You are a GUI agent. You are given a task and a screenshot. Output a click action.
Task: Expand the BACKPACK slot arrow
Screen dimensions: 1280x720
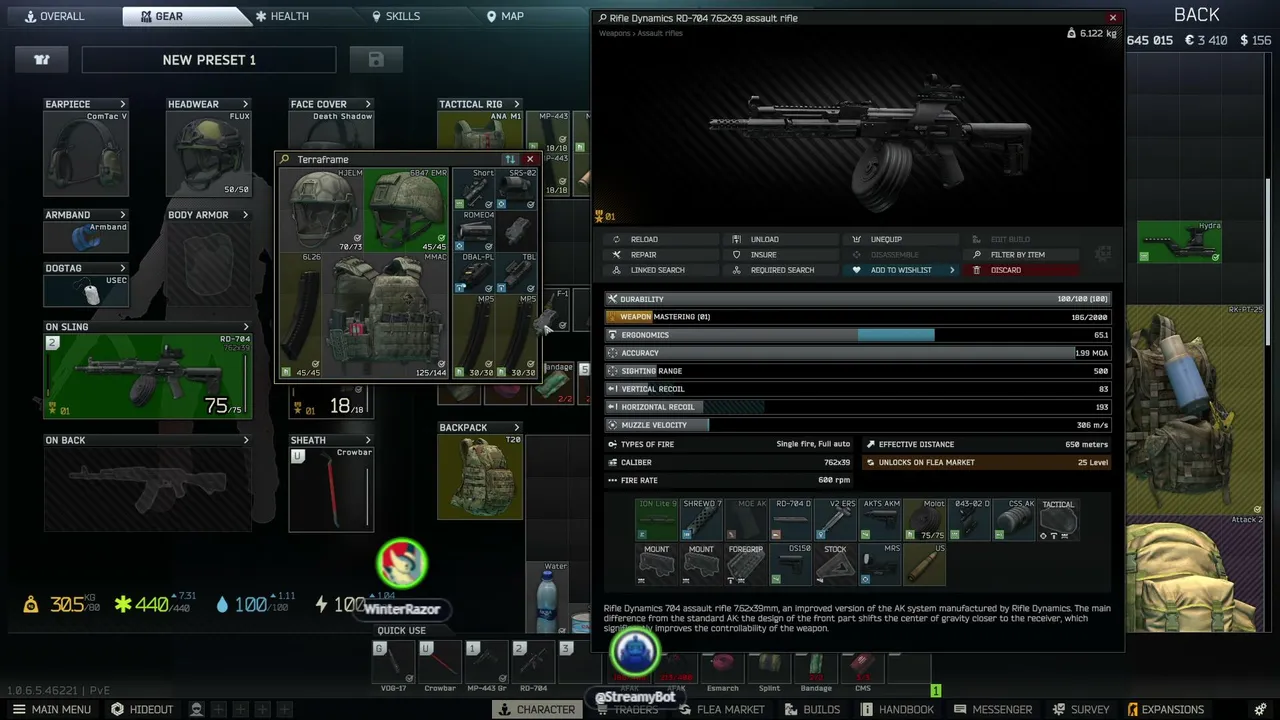click(x=517, y=428)
